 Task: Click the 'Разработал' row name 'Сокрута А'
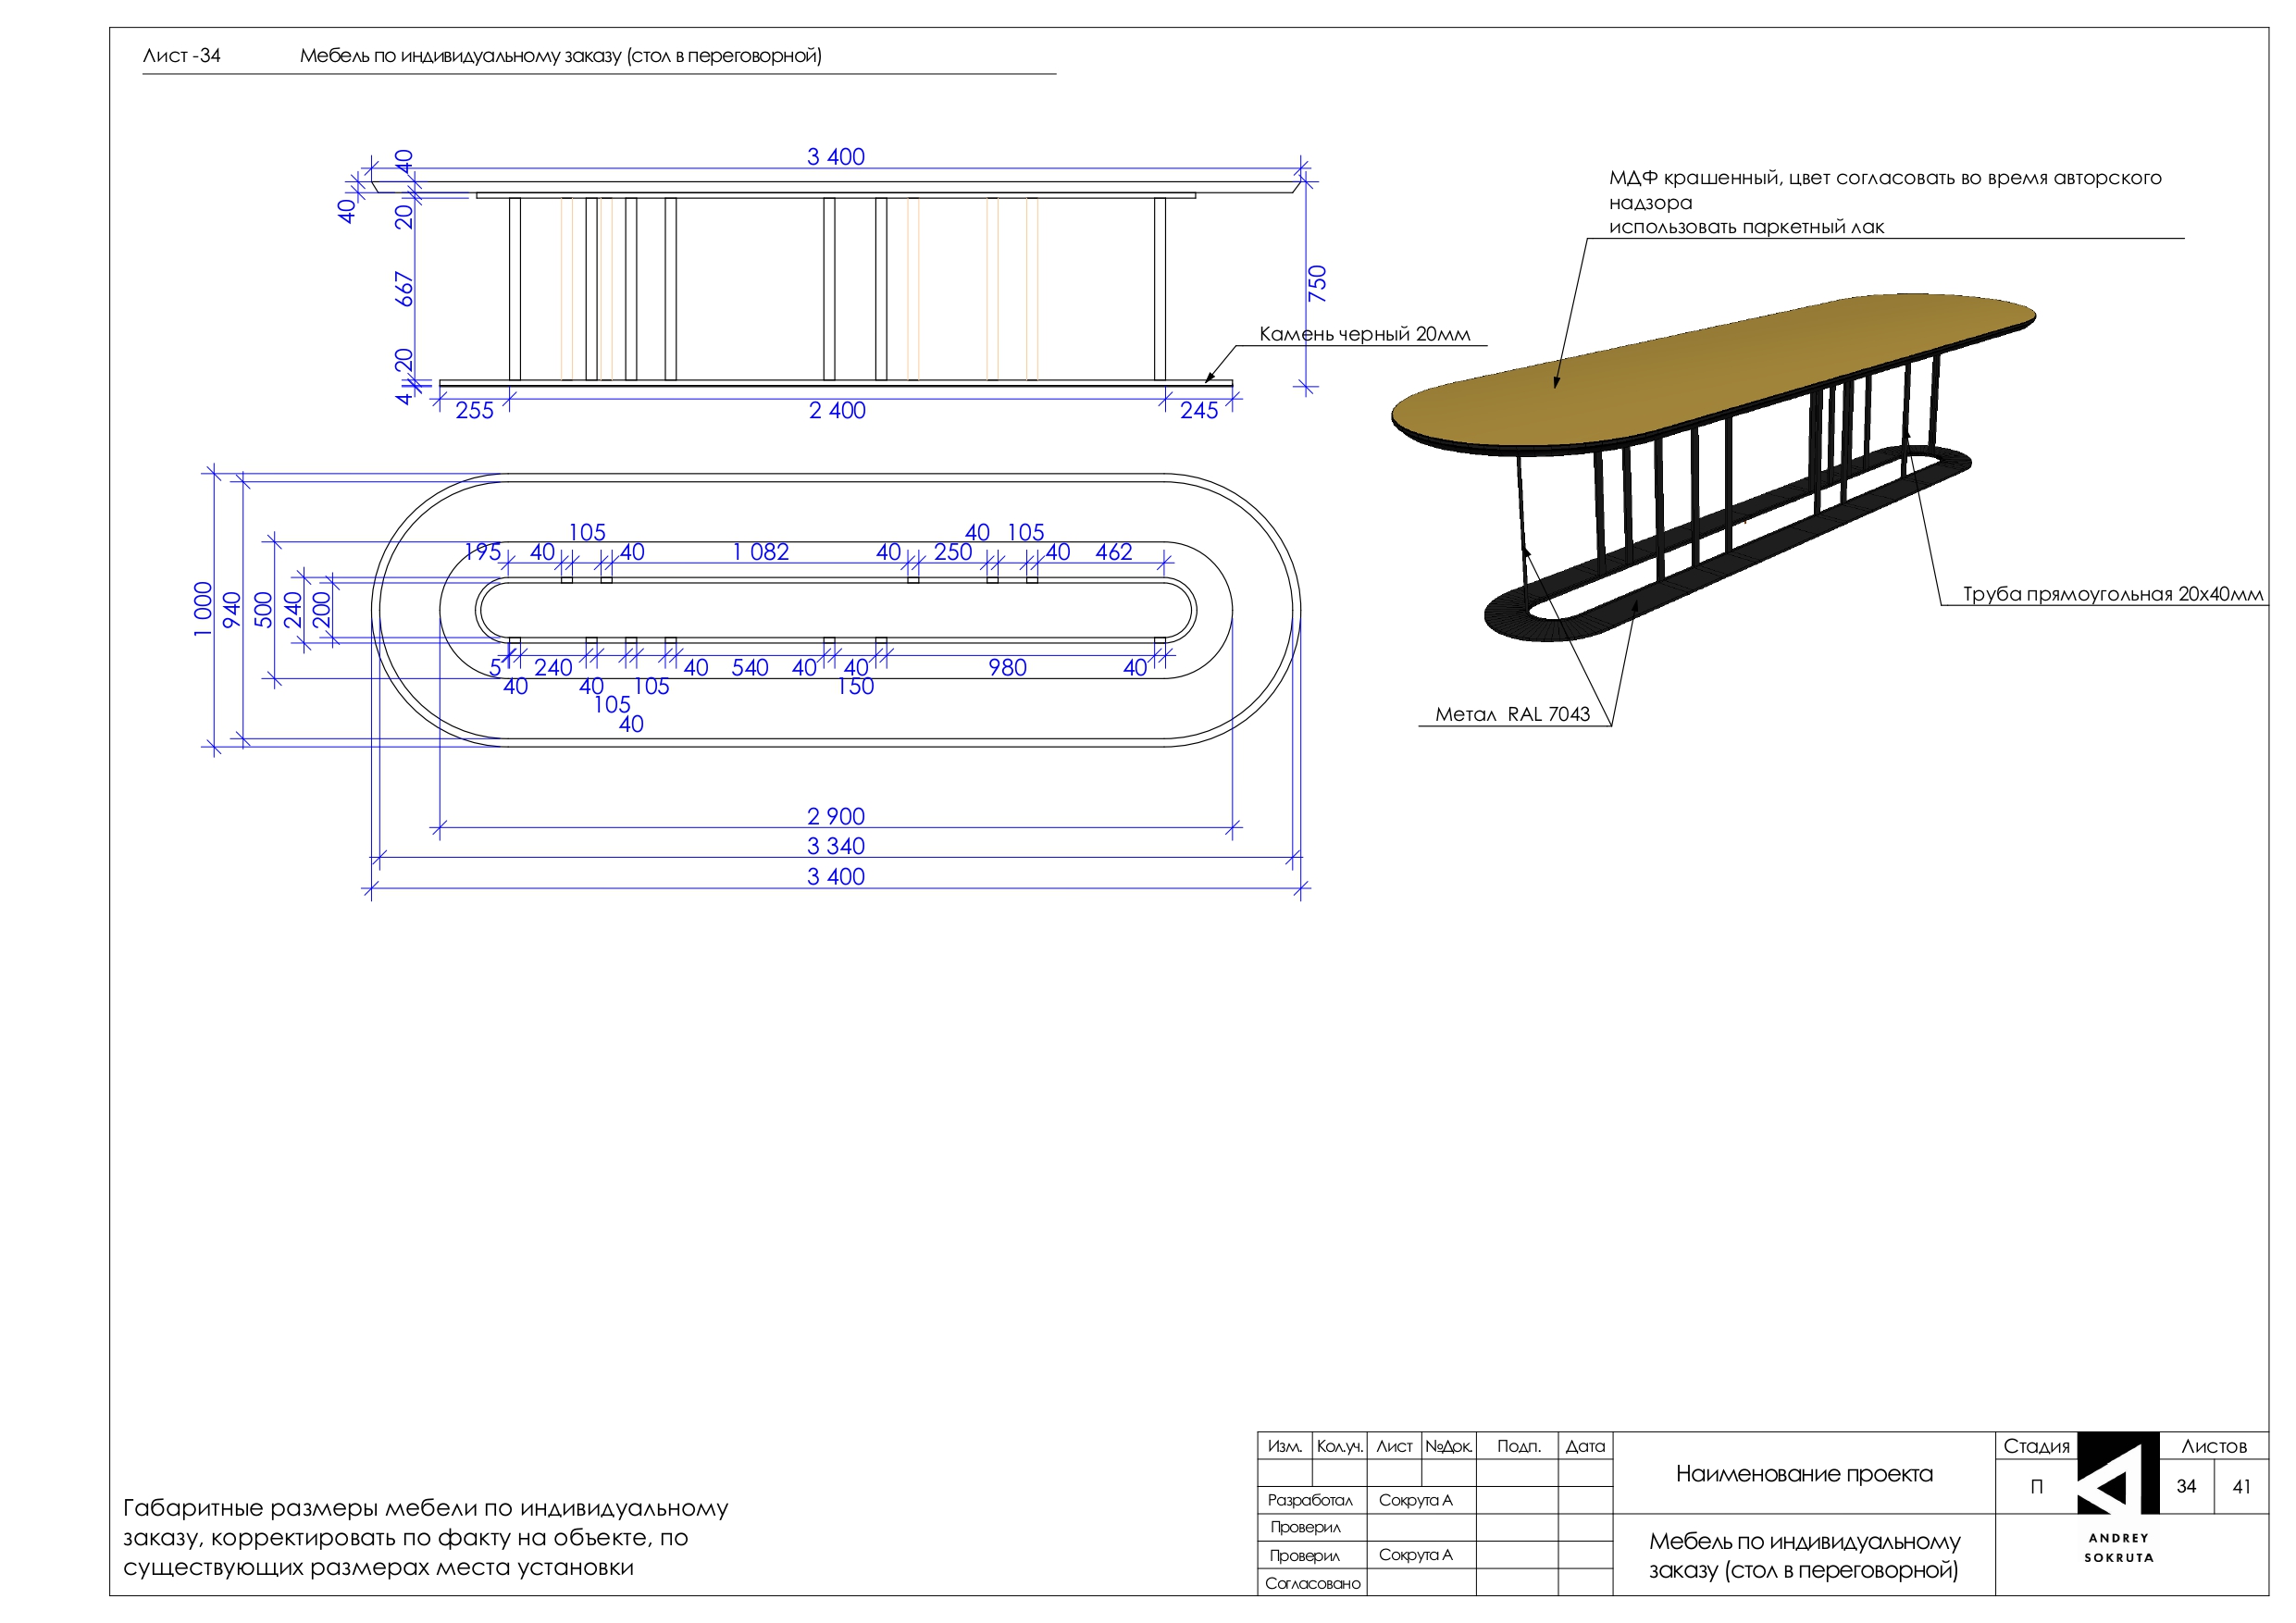point(1414,1500)
